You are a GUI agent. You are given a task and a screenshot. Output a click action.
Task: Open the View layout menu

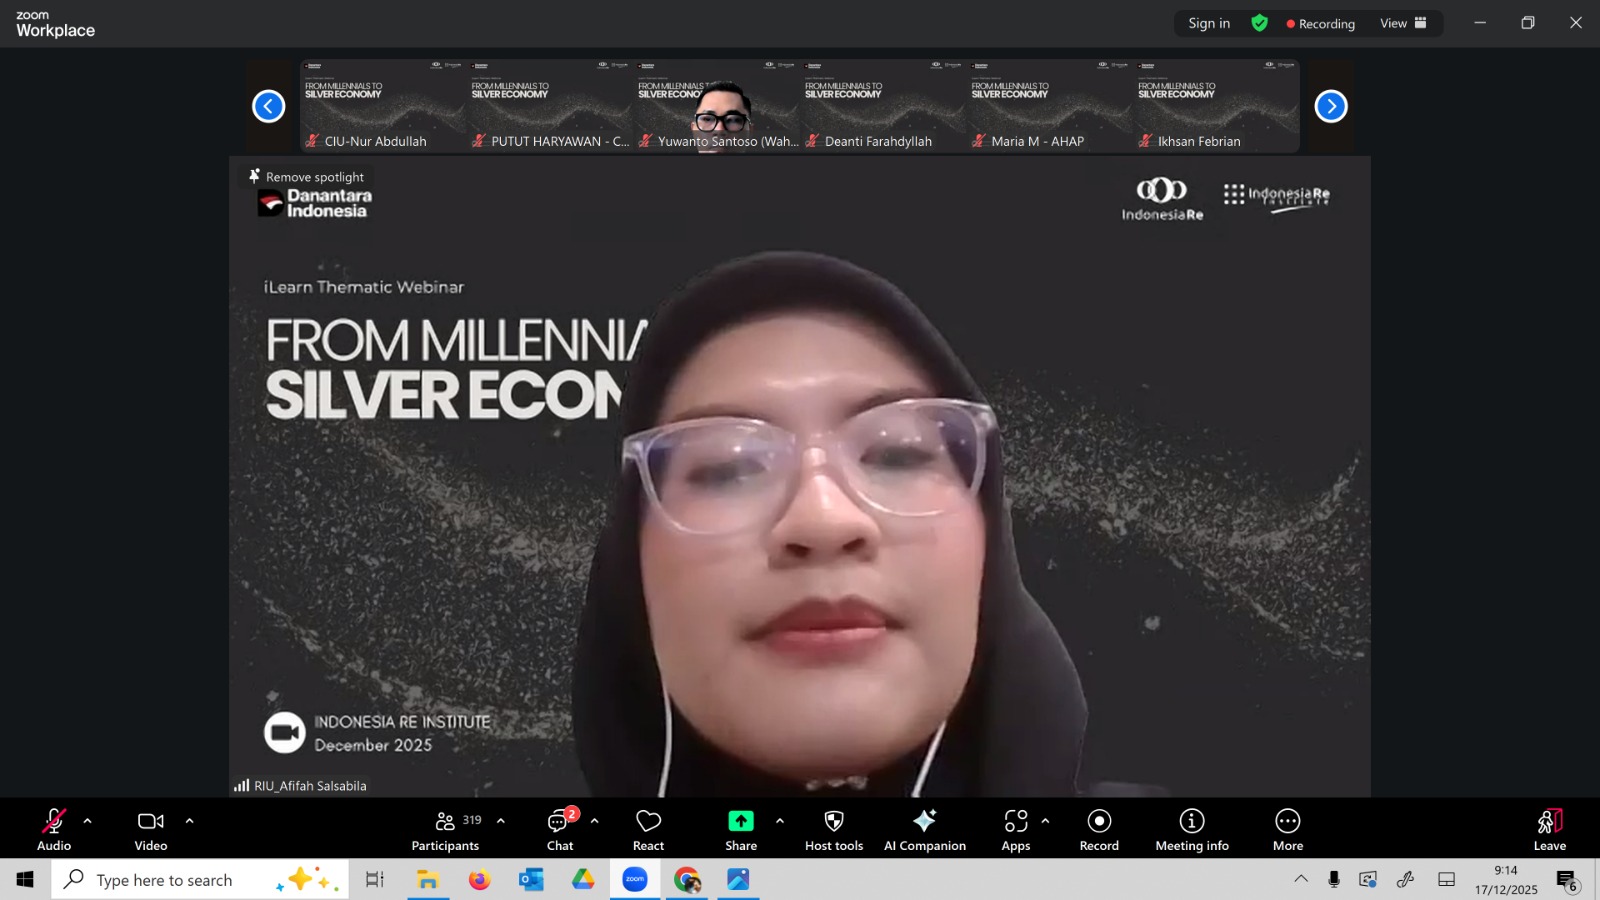coord(1403,23)
